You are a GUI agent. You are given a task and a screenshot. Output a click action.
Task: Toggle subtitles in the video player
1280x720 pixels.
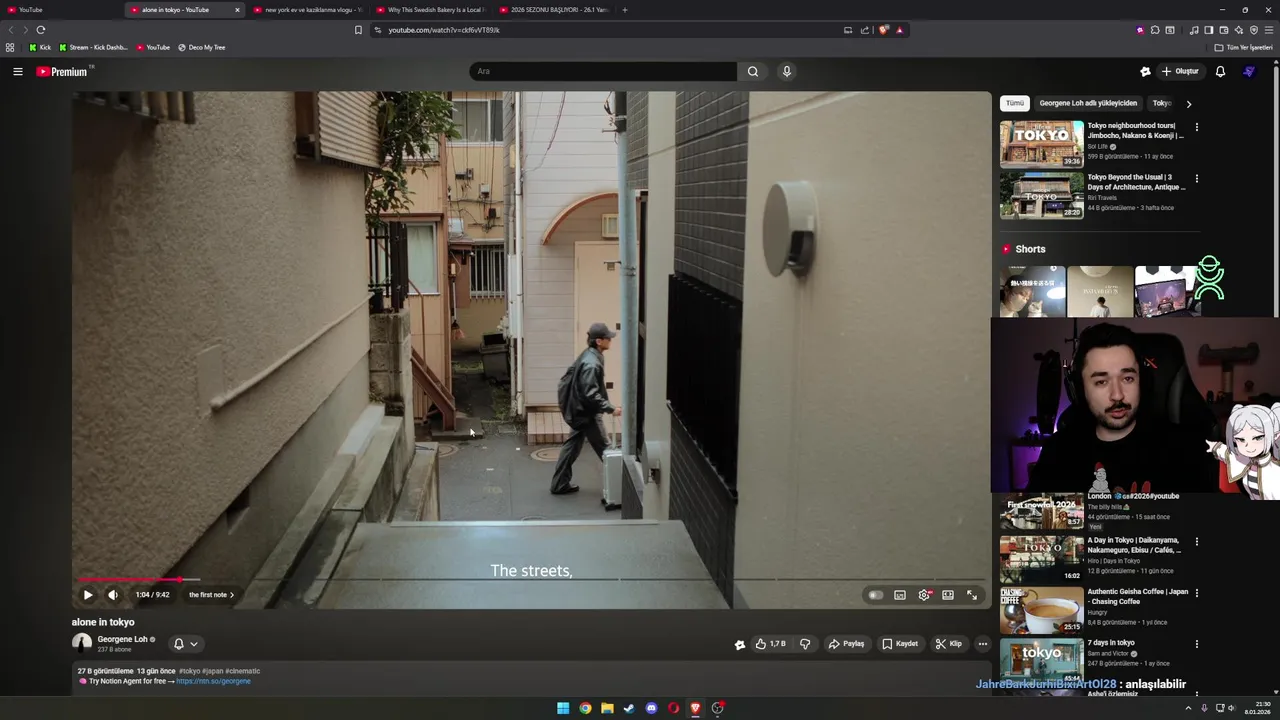[x=900, y=595]
